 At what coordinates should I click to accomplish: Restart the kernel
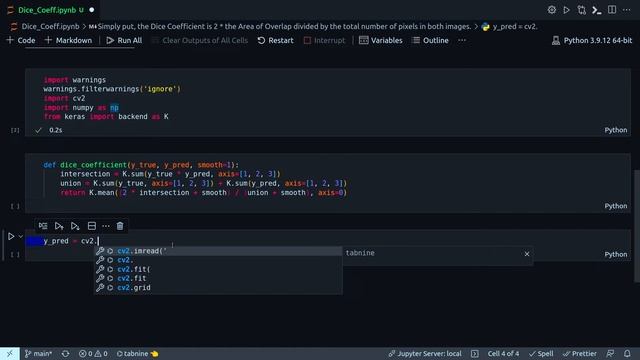coord(276,40)
